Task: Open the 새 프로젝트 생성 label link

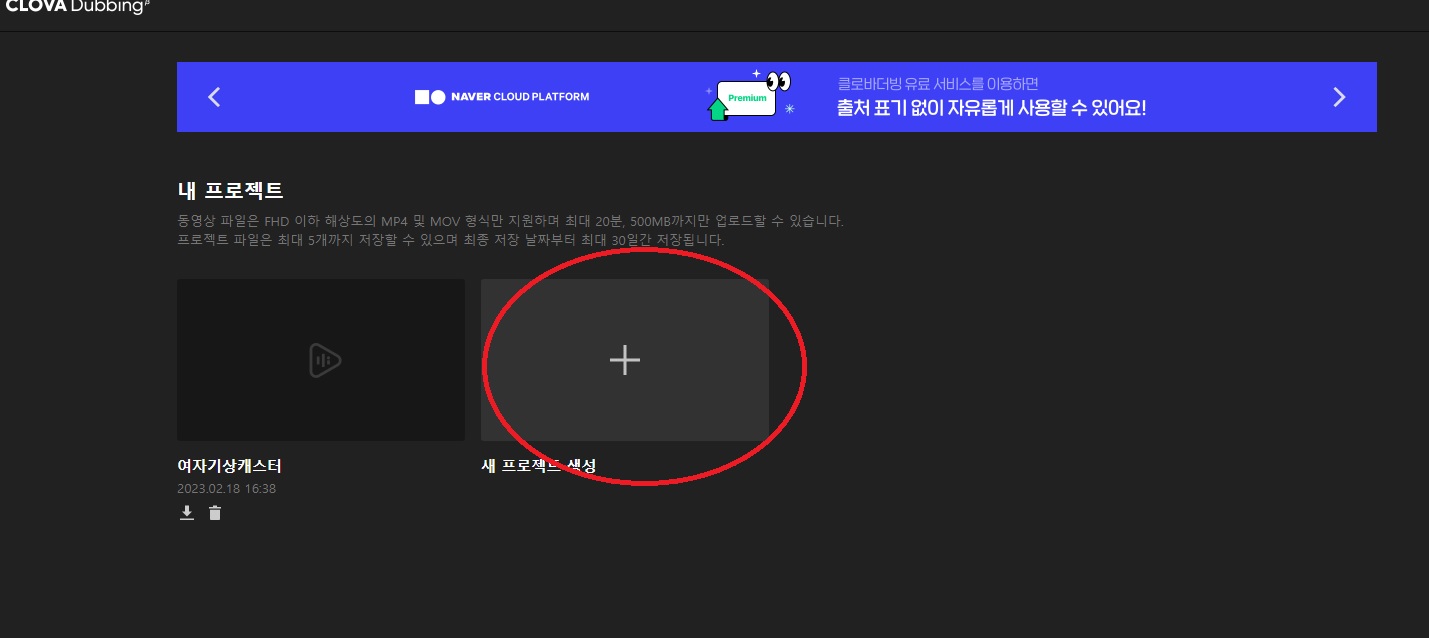Action: click(x=540, y=464)
